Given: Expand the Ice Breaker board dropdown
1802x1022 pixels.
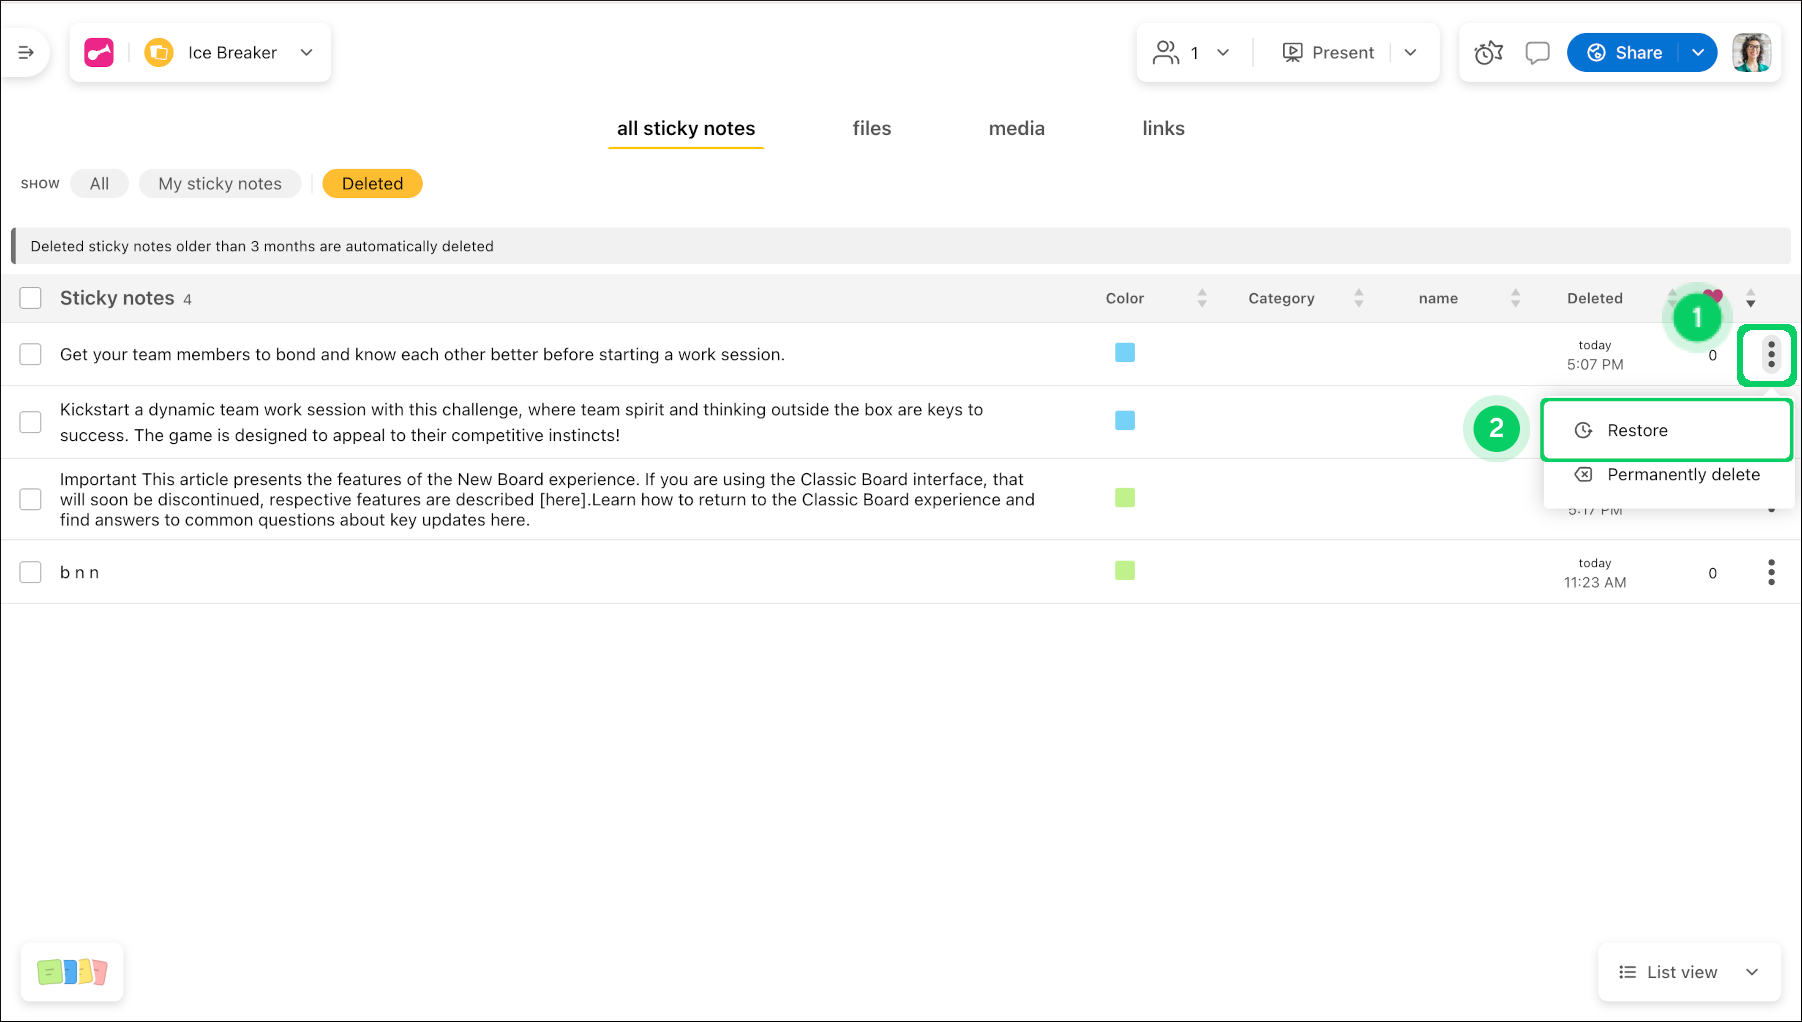Looking at the screenshot, I should pyautogui.click(x=306, y=53).
